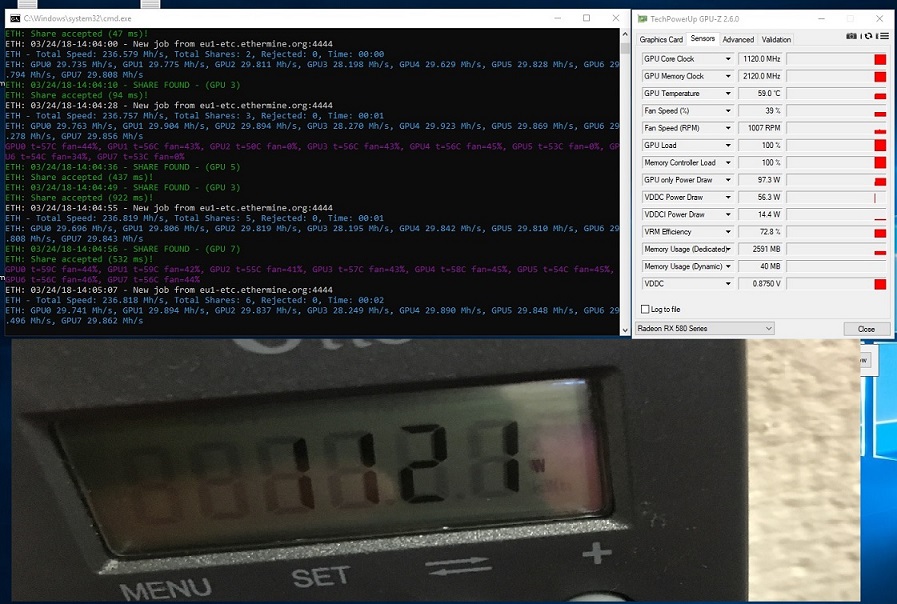Expand the GPU Core Clock sensor dropdown
897x604 pixels.
pyautogui.click(x=727, y=59)
